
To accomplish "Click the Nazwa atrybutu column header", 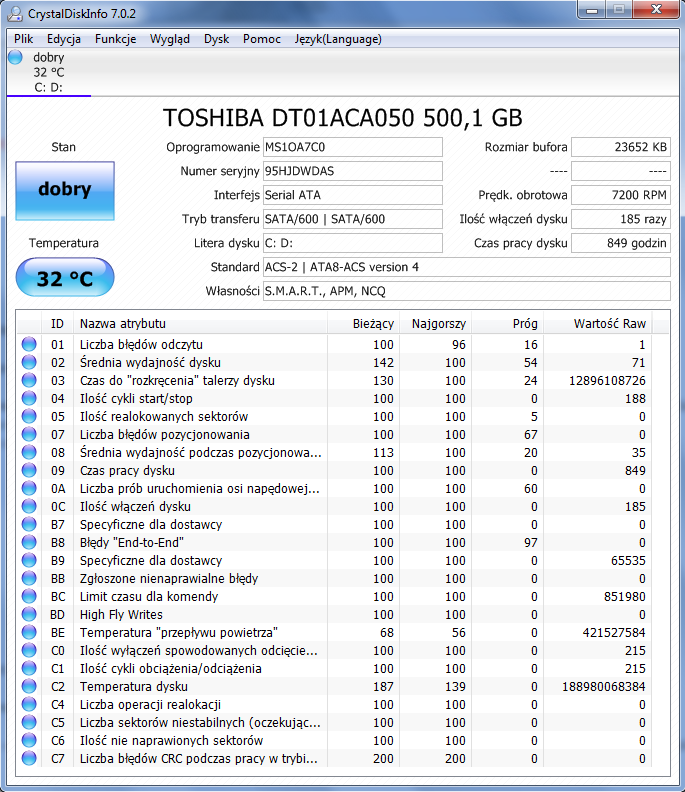I will pos(201,324).
